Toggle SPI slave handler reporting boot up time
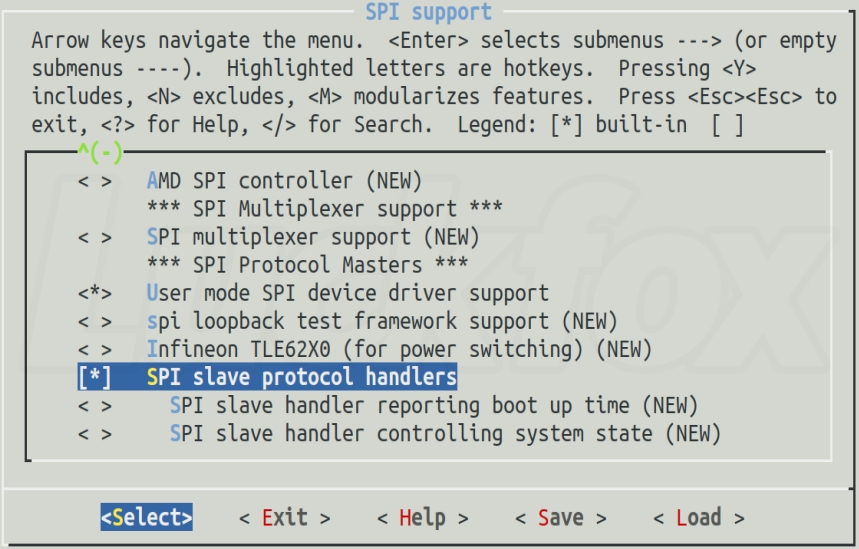Screen dimensions: 859x549 (95, 406)
